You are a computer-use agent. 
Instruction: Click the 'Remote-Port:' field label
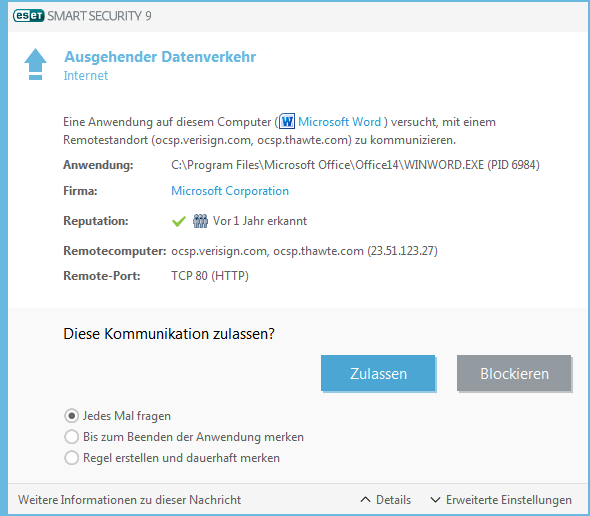click(x=102, y=276)
